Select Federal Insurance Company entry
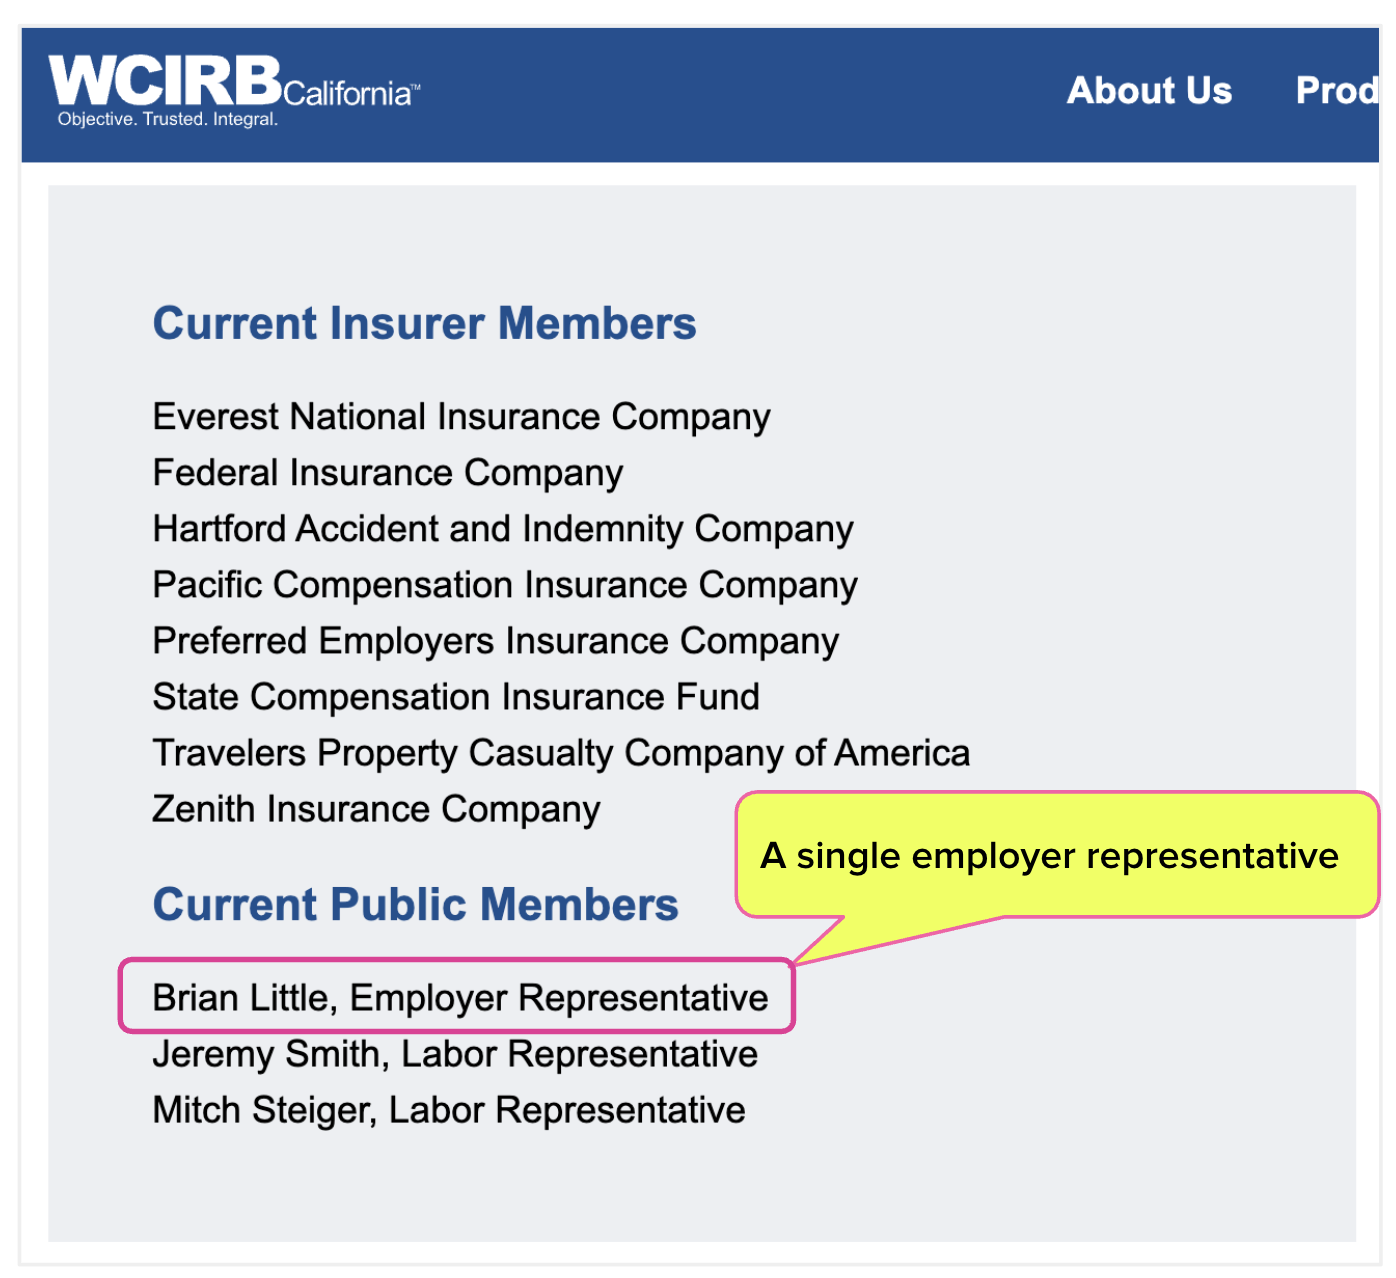 (388, 473)
